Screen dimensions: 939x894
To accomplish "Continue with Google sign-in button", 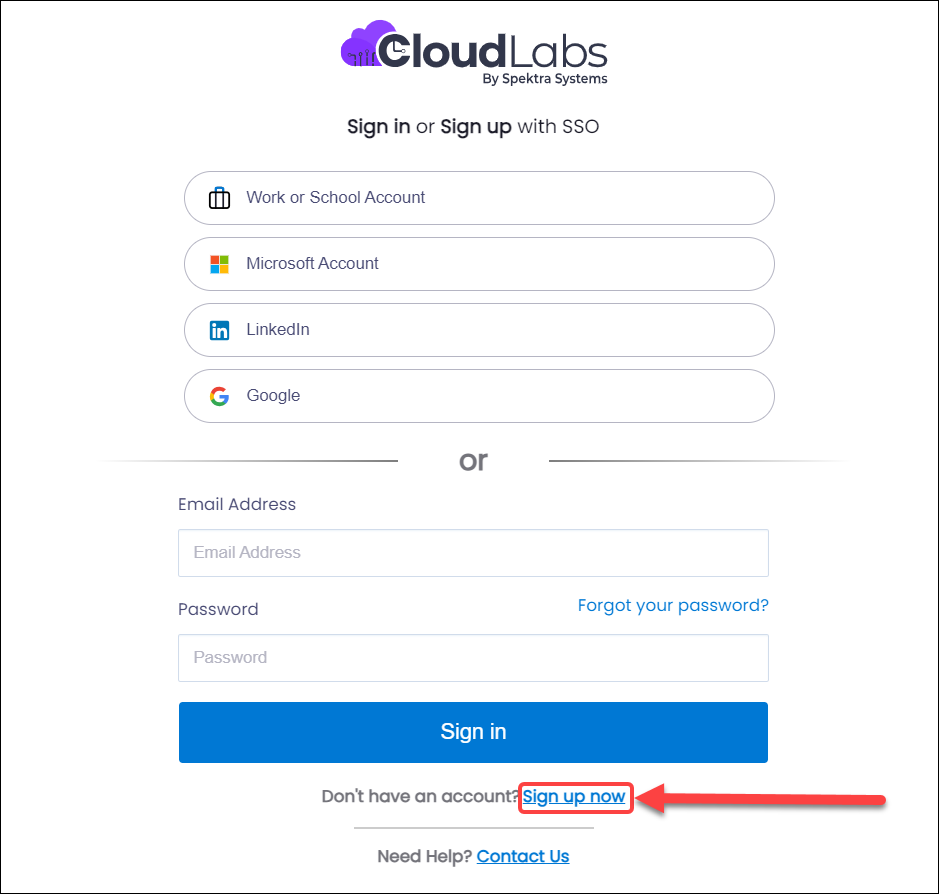I will [x=479, y=396].
